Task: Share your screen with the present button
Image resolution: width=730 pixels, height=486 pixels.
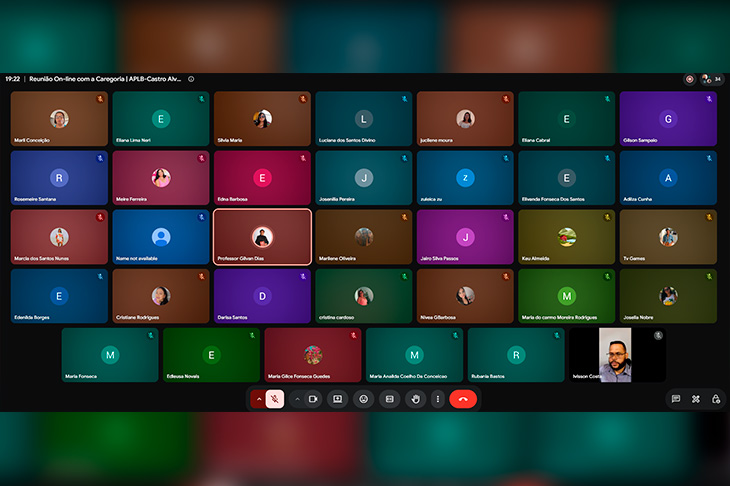Action: tap(338, 399)
